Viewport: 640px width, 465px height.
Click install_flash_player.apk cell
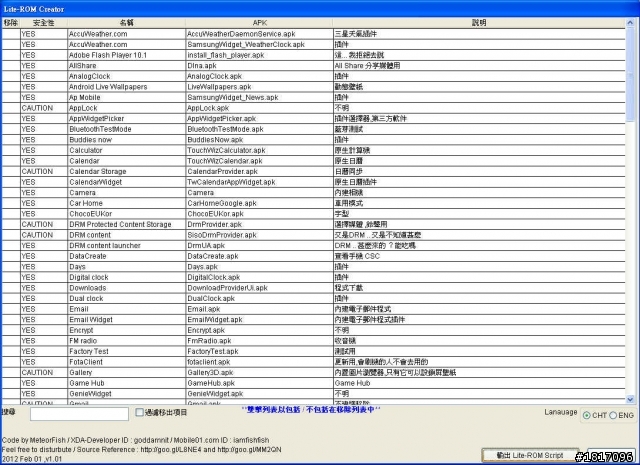[259, 55]
